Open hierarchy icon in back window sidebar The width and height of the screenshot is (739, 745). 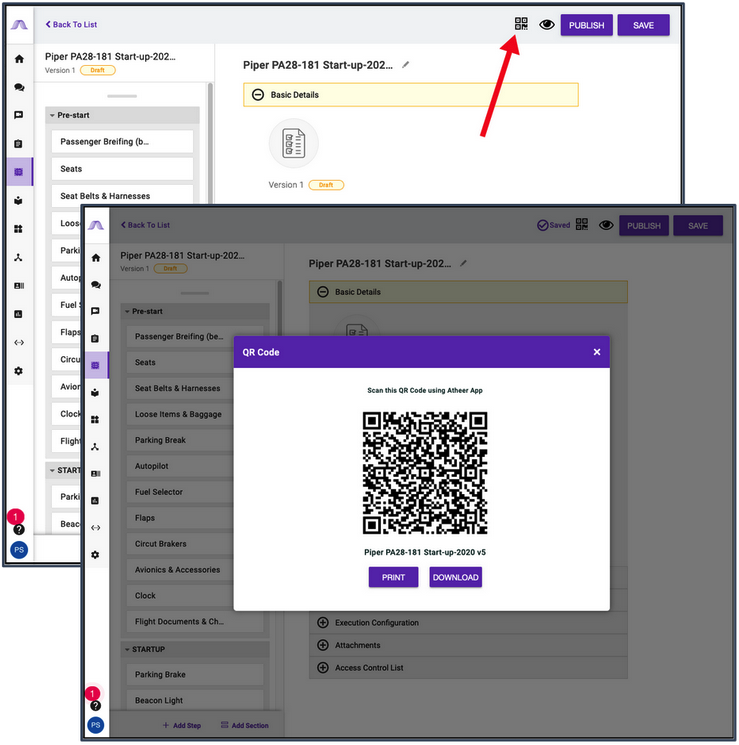tap(18, 258)
